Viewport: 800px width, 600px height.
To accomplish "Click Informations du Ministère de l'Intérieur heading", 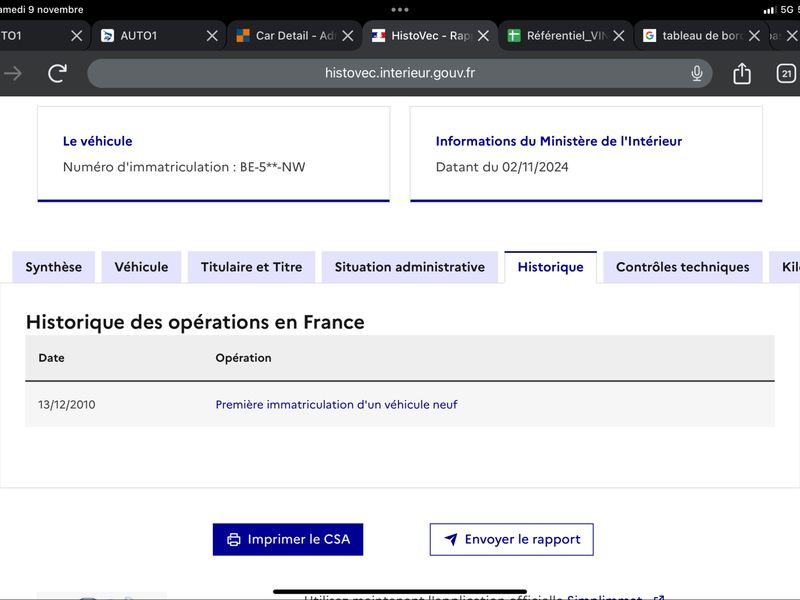I will click(x=559, y=141).
